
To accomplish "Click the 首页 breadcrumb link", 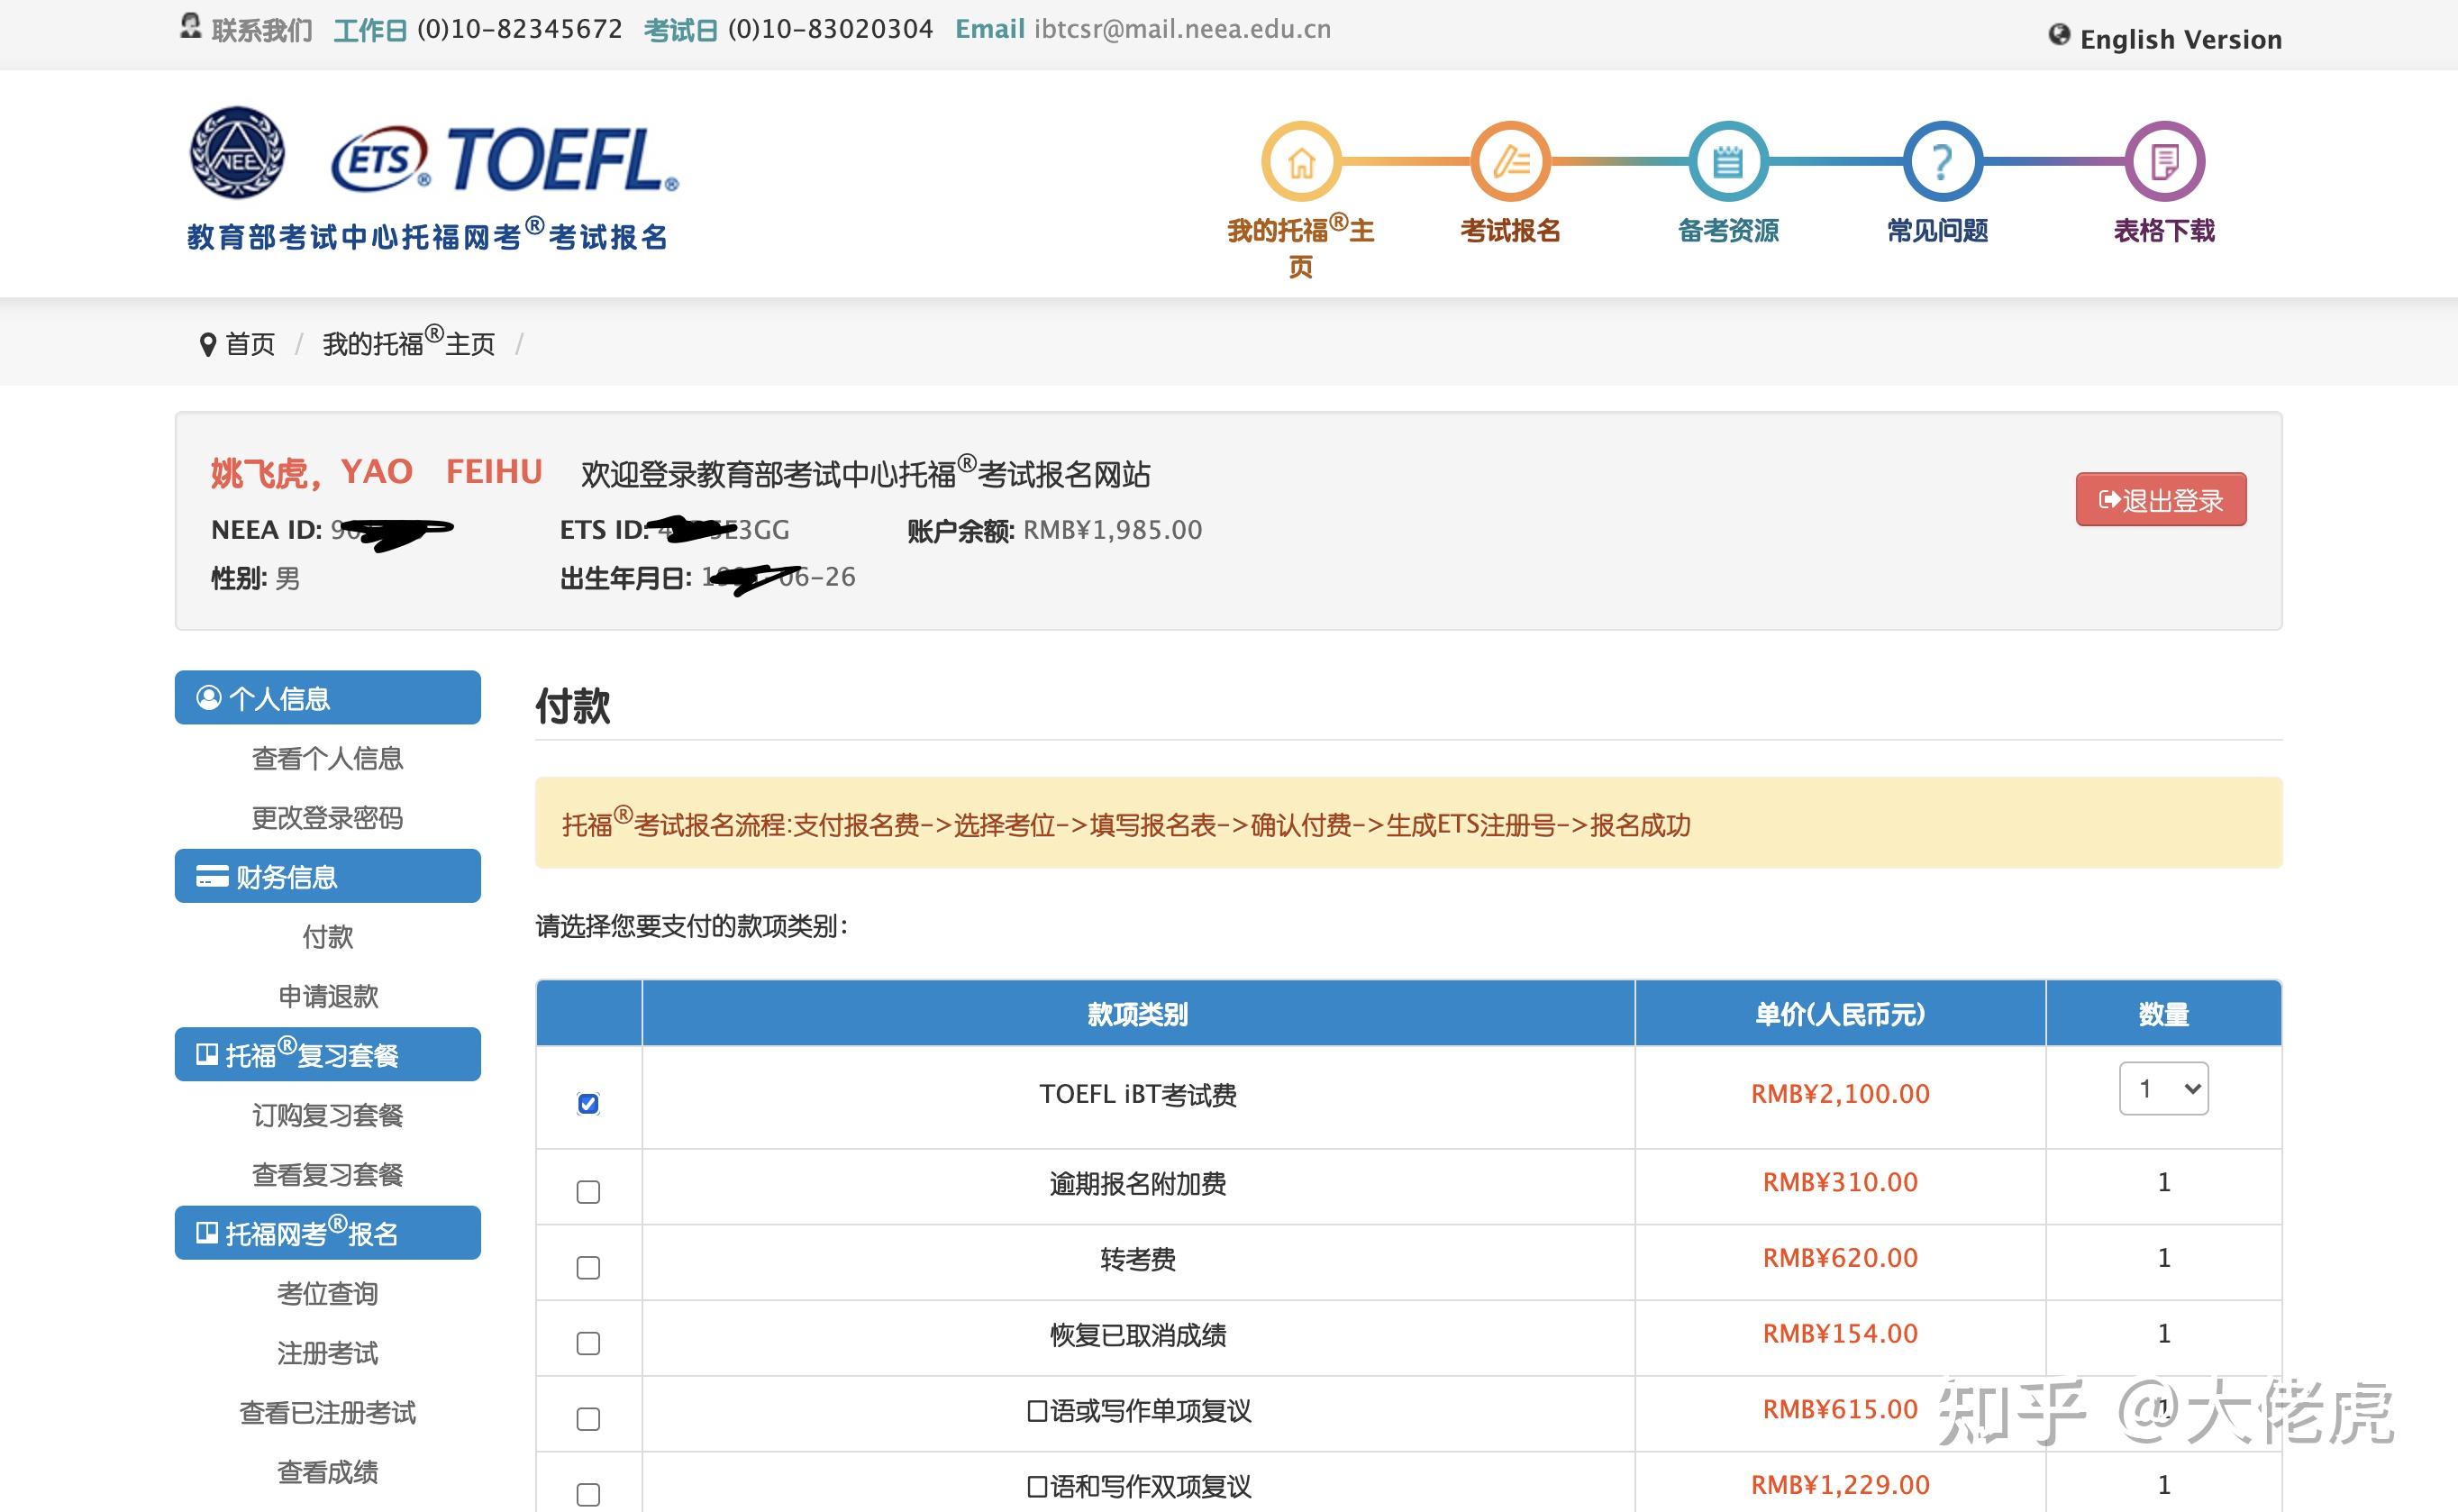I will 250,345.
